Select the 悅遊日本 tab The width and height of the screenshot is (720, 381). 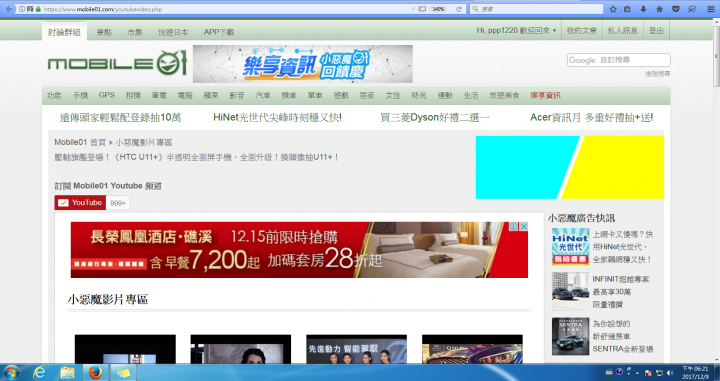click(173, 32)
